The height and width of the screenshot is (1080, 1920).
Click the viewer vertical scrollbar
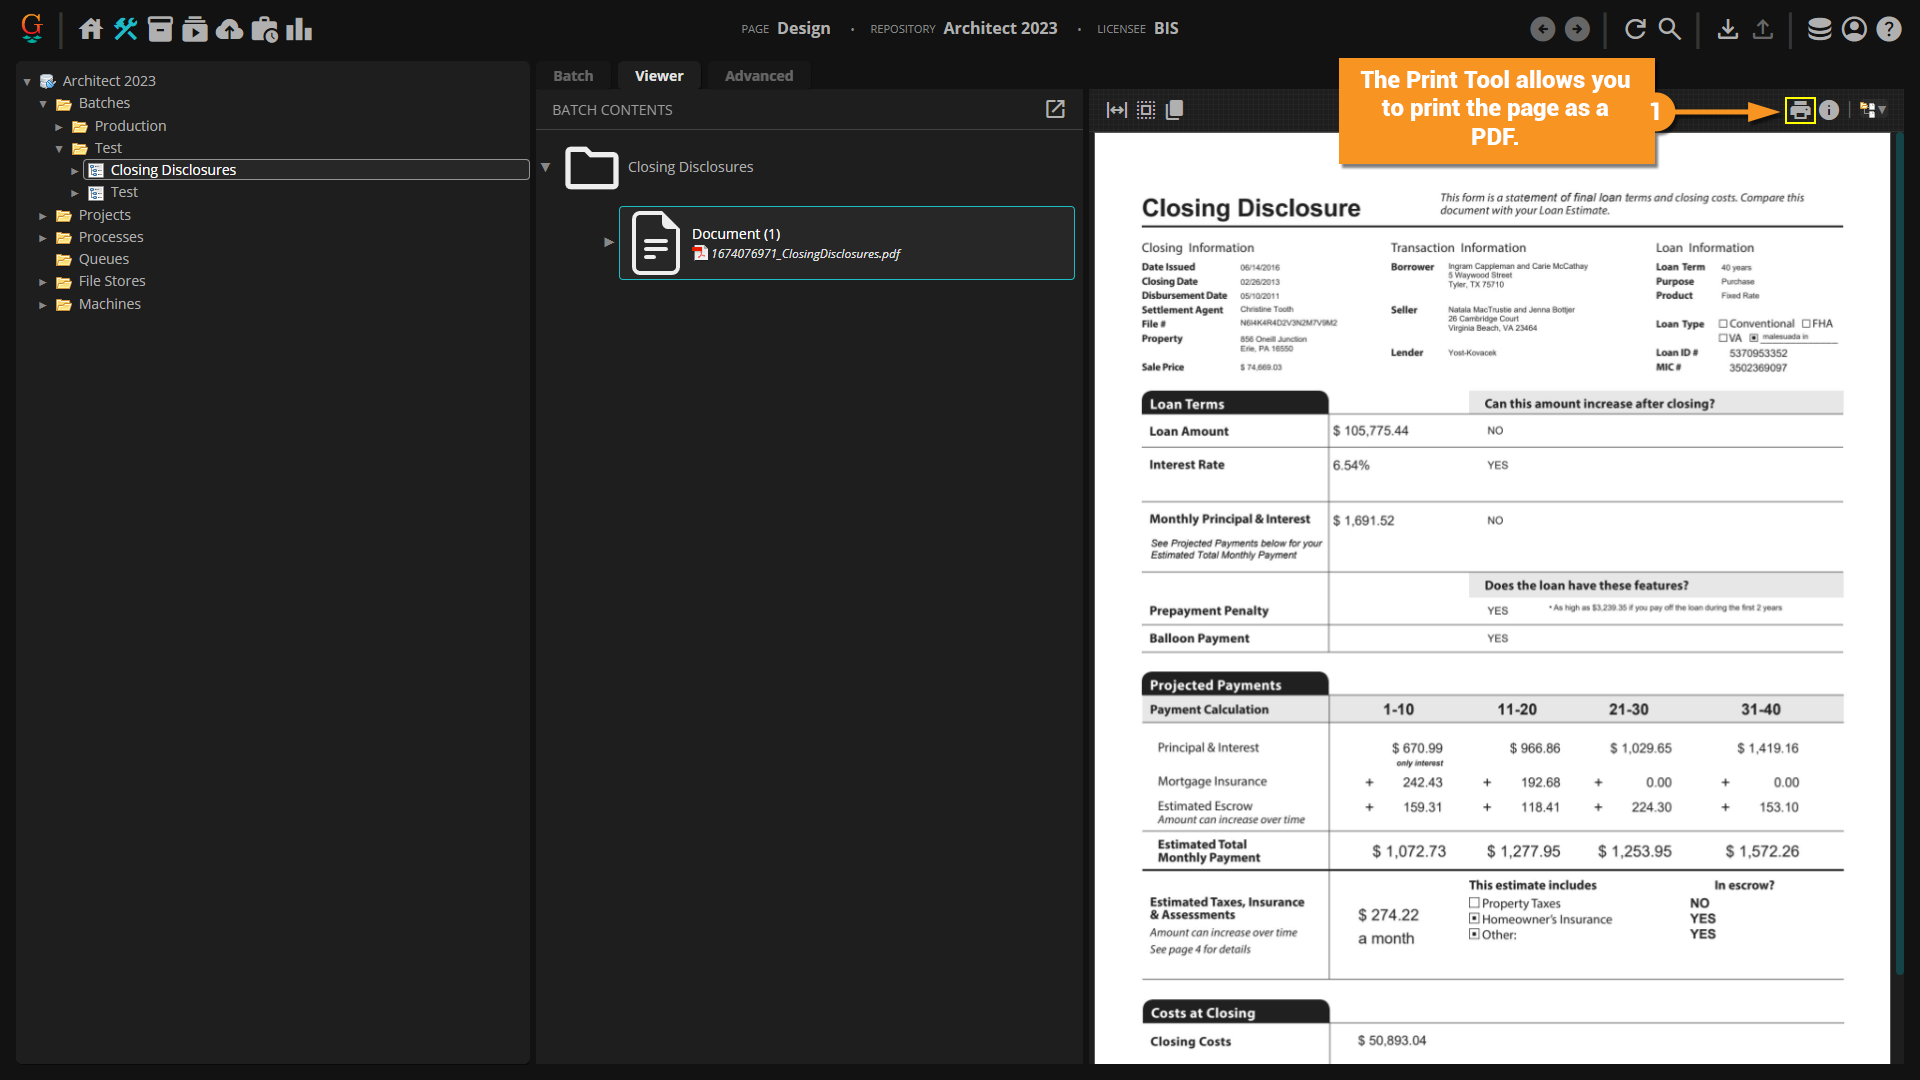[1899, 550]
